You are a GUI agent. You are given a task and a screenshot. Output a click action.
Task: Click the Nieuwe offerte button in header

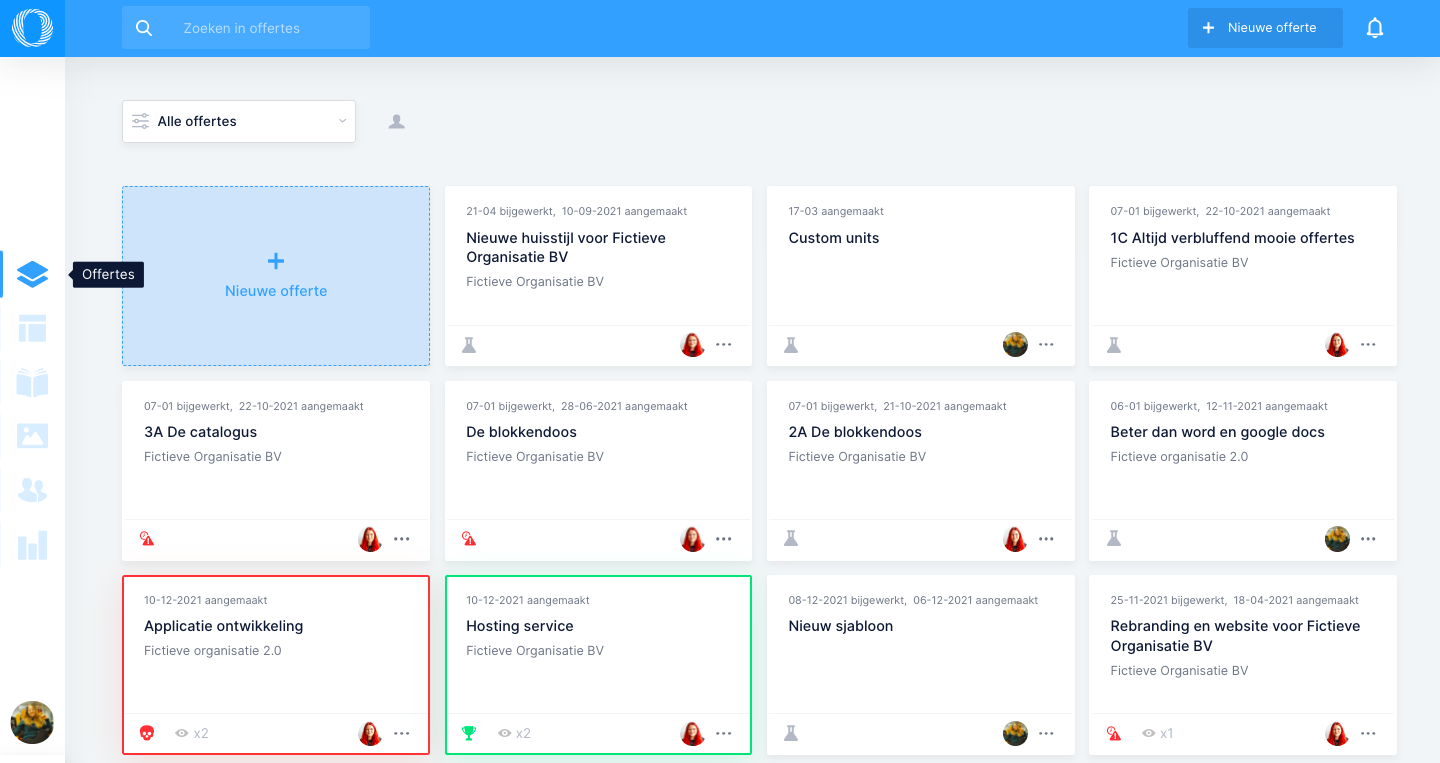pyautogui.click(x=1265, y=28)
